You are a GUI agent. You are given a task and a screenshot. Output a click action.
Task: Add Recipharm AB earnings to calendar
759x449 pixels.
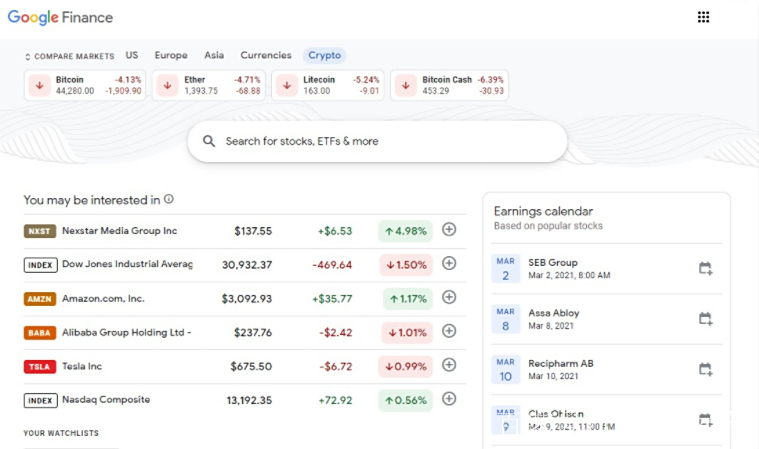click(705, 370)
